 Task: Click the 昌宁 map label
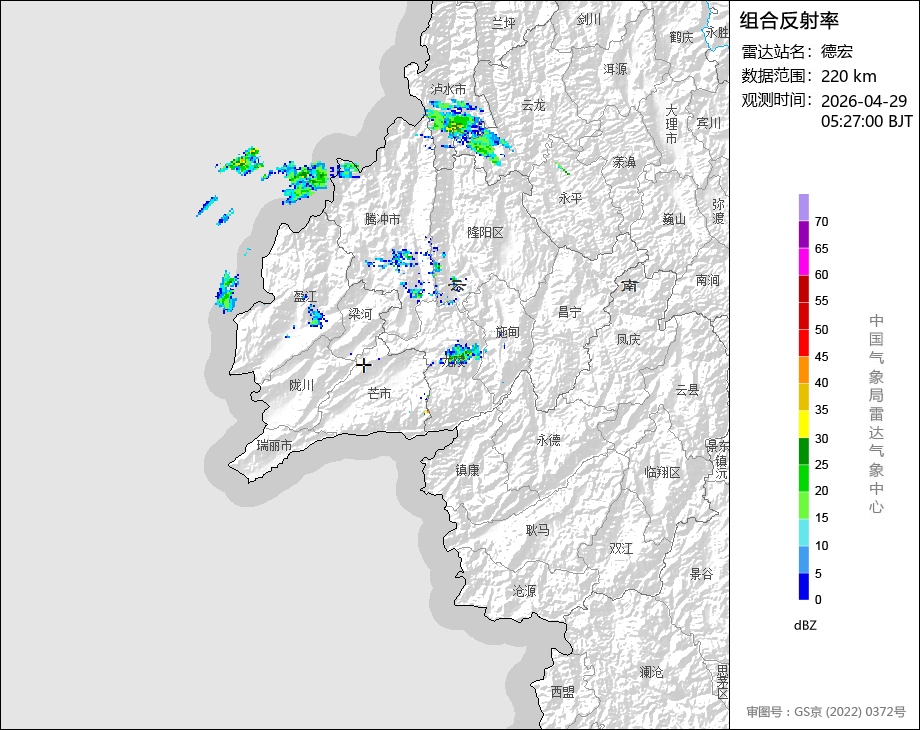point(569,312)
